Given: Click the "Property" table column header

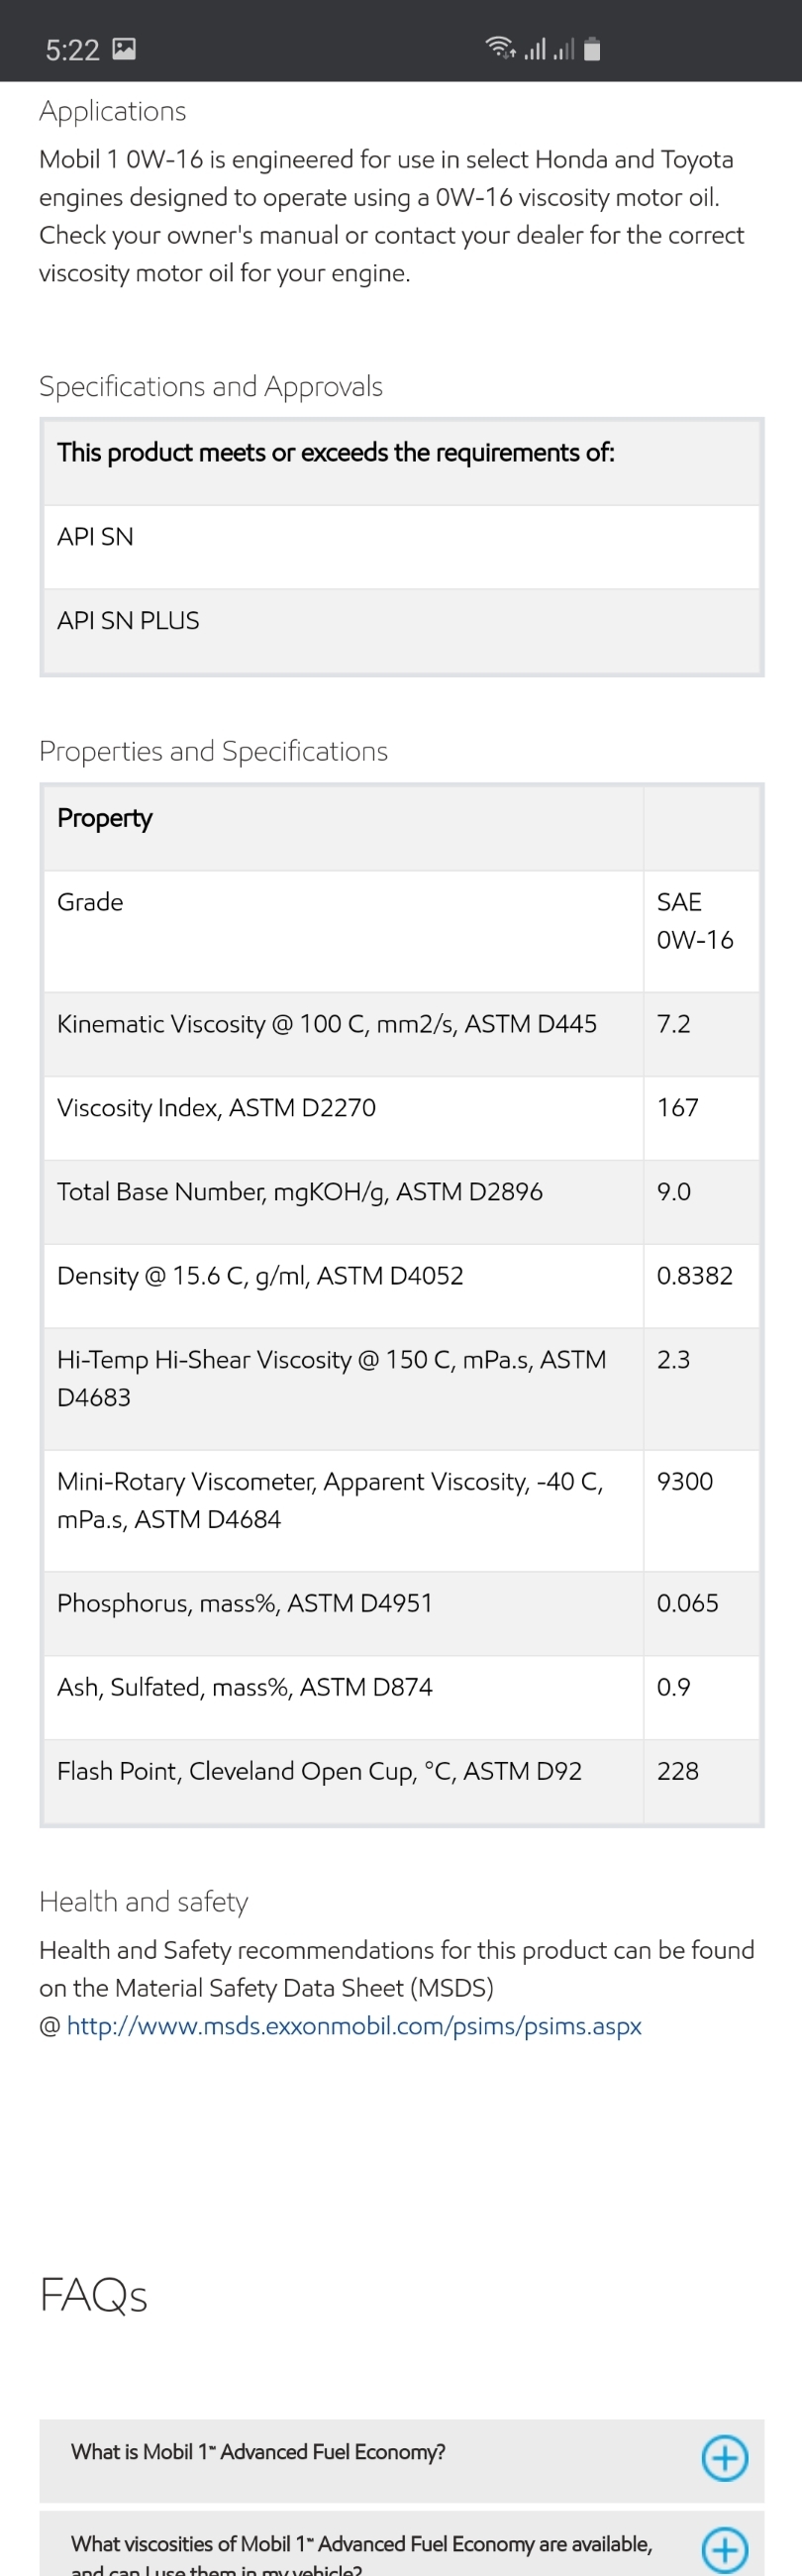Looking at the screenshot, I should [105, 818].
